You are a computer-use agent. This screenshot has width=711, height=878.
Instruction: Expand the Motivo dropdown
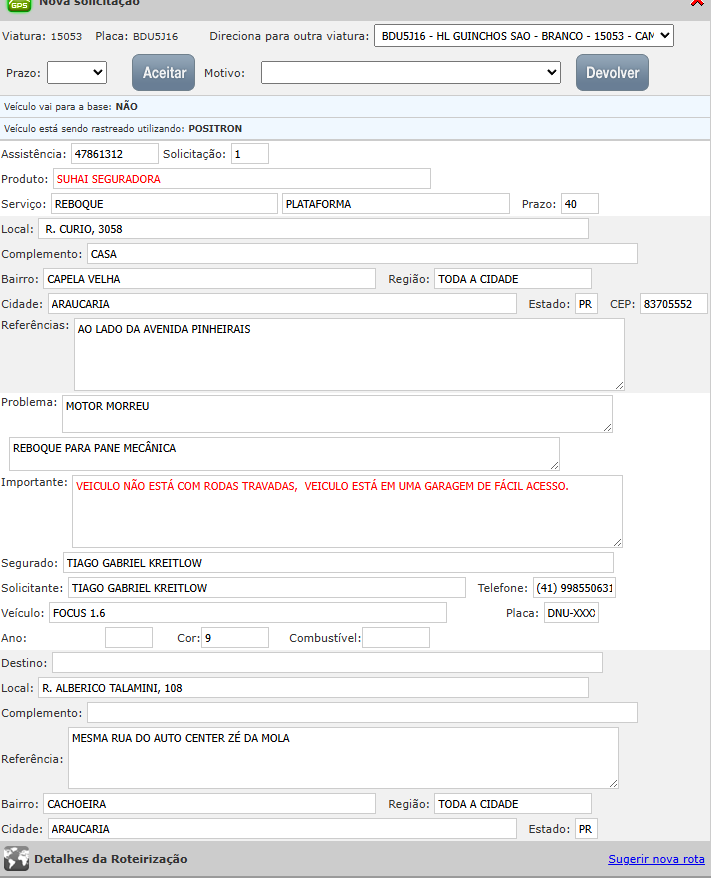410,73
